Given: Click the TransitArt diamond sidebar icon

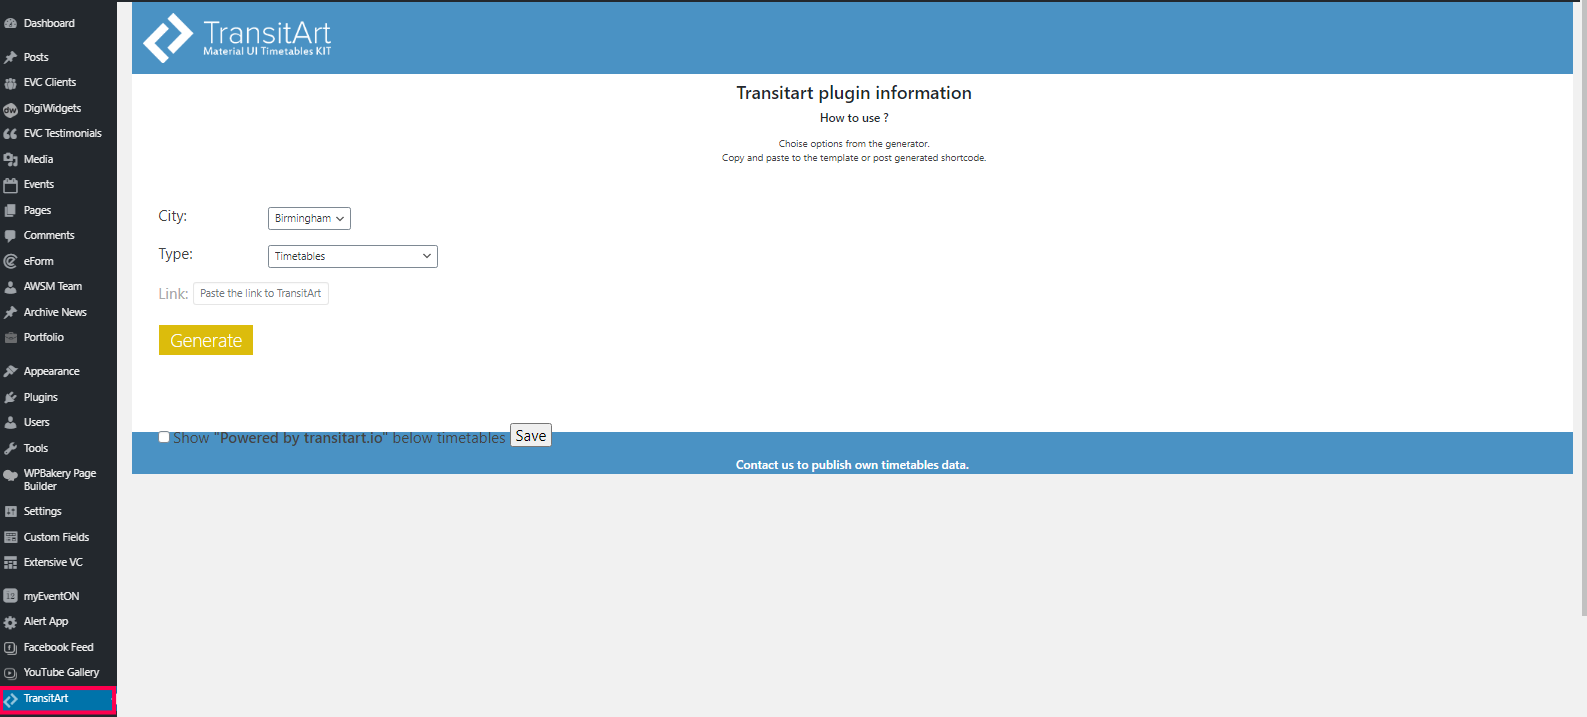Looking at the screenshot, I should point(11,699).
